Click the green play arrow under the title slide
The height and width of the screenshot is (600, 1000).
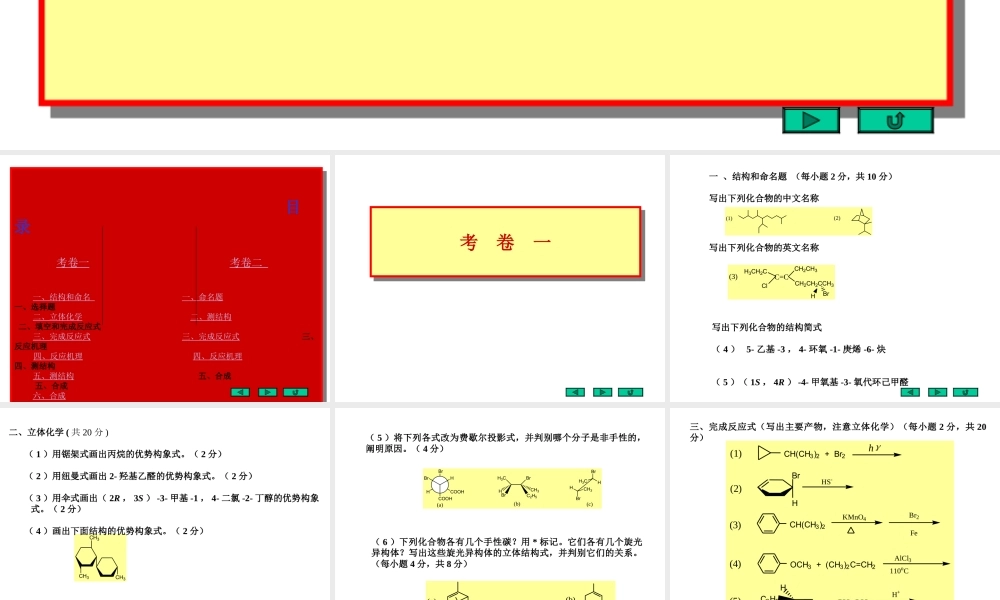pos(812,119)
